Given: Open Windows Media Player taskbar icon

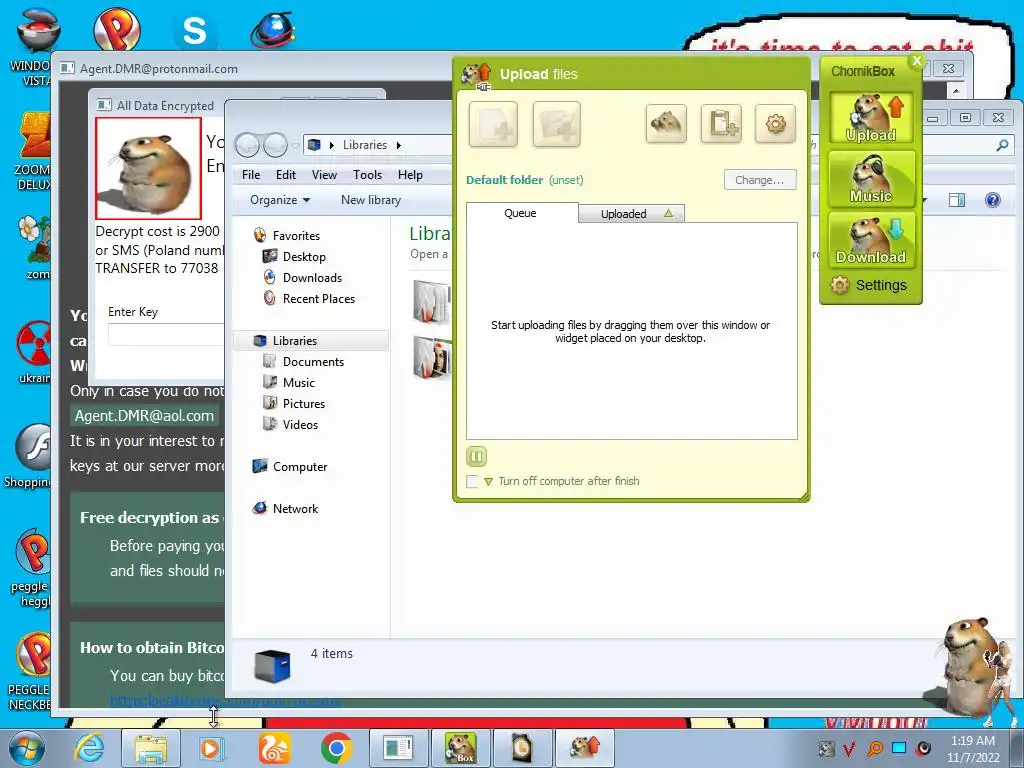Looking at the screenshot, I should (210, 748).
